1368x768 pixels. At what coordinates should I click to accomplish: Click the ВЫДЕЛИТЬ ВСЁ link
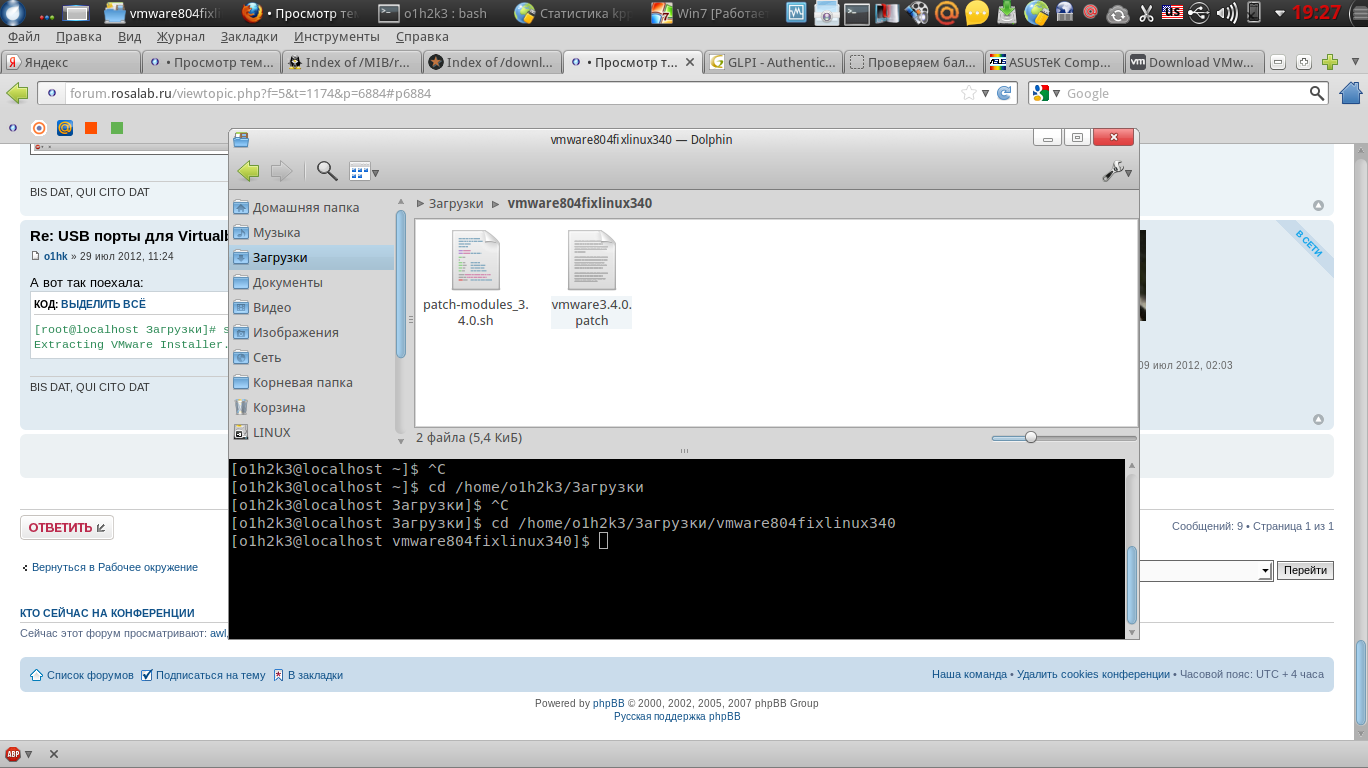click(102, 304)
